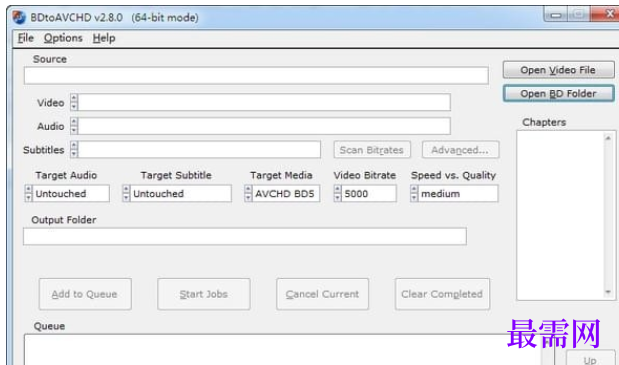Click in the Source path field
Viewport: 619px width, 365px height.
tap(256, 75)
